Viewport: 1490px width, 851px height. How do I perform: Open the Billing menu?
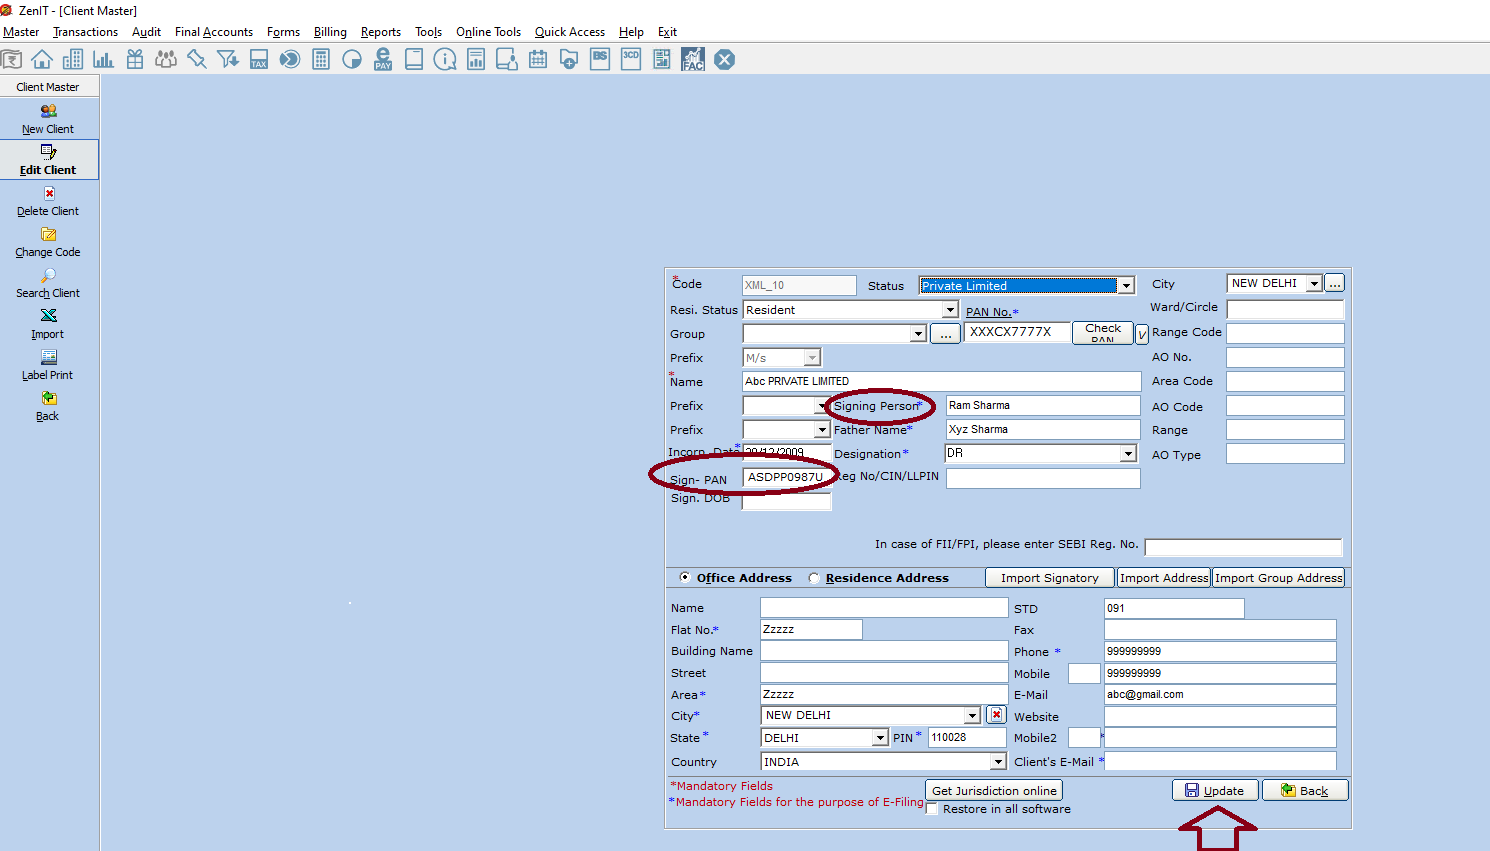tap(330, 32)
